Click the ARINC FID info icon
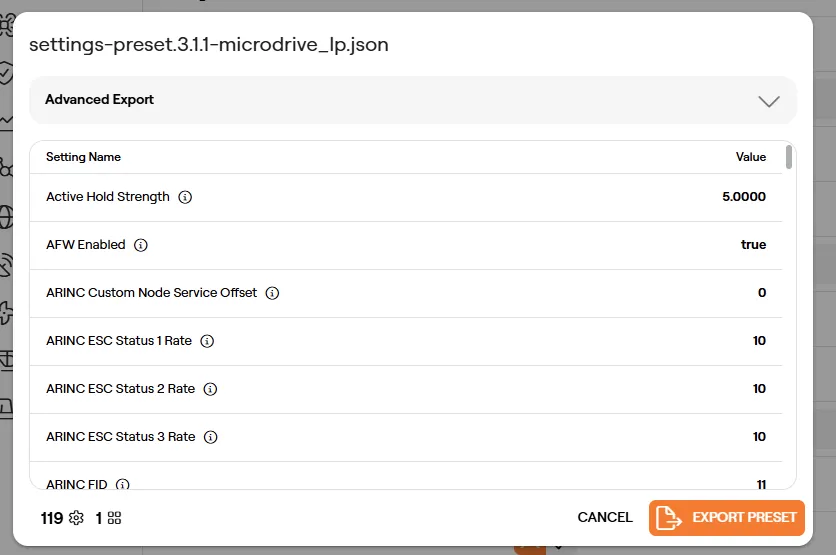This screenshot has width=836, height=555. point(123,484)
